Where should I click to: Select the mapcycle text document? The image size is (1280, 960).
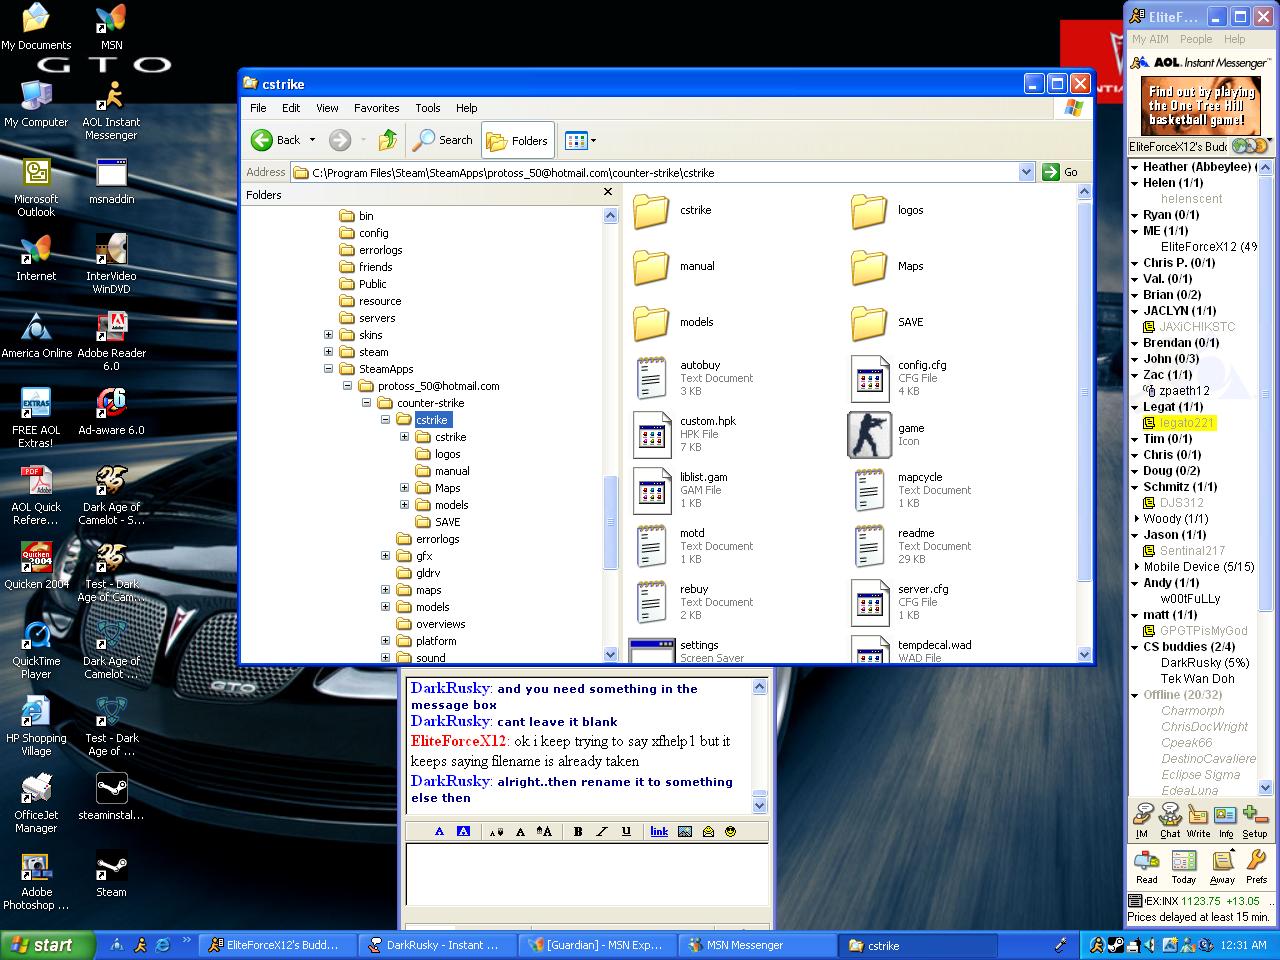coord(869,491)
